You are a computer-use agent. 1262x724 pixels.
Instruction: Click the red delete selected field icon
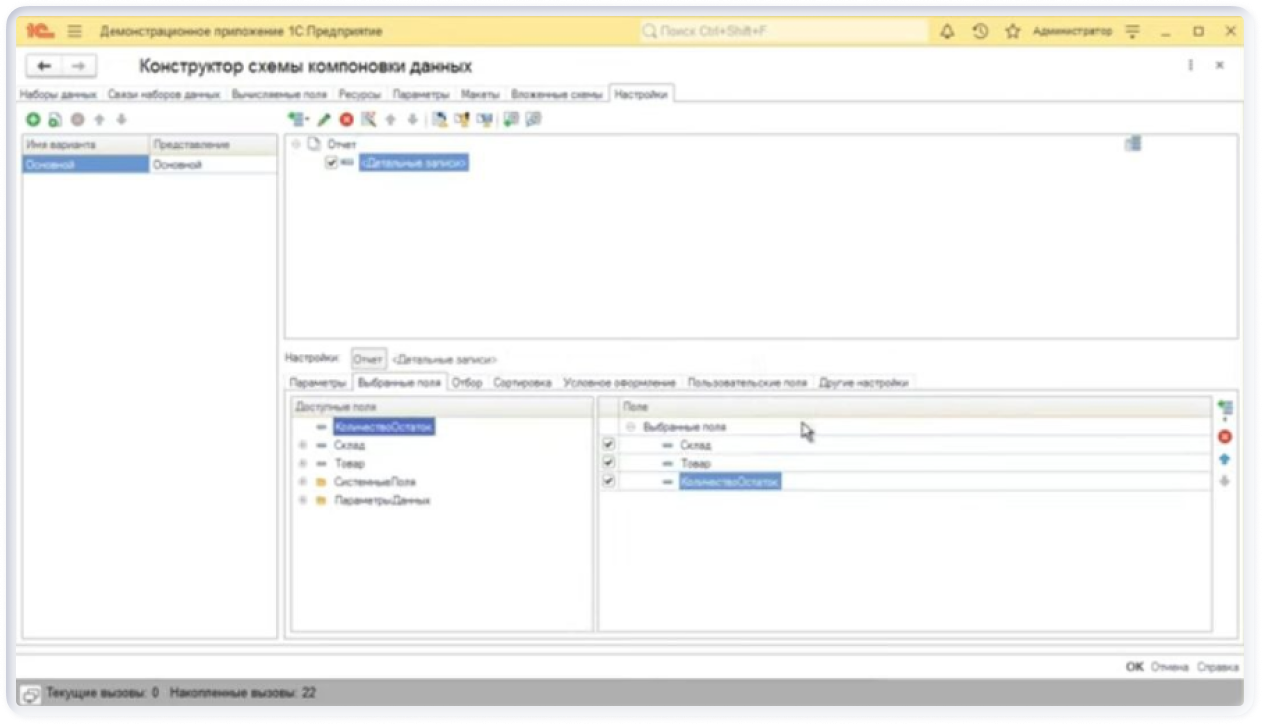pyautogui.click(x=1224, y=437)
